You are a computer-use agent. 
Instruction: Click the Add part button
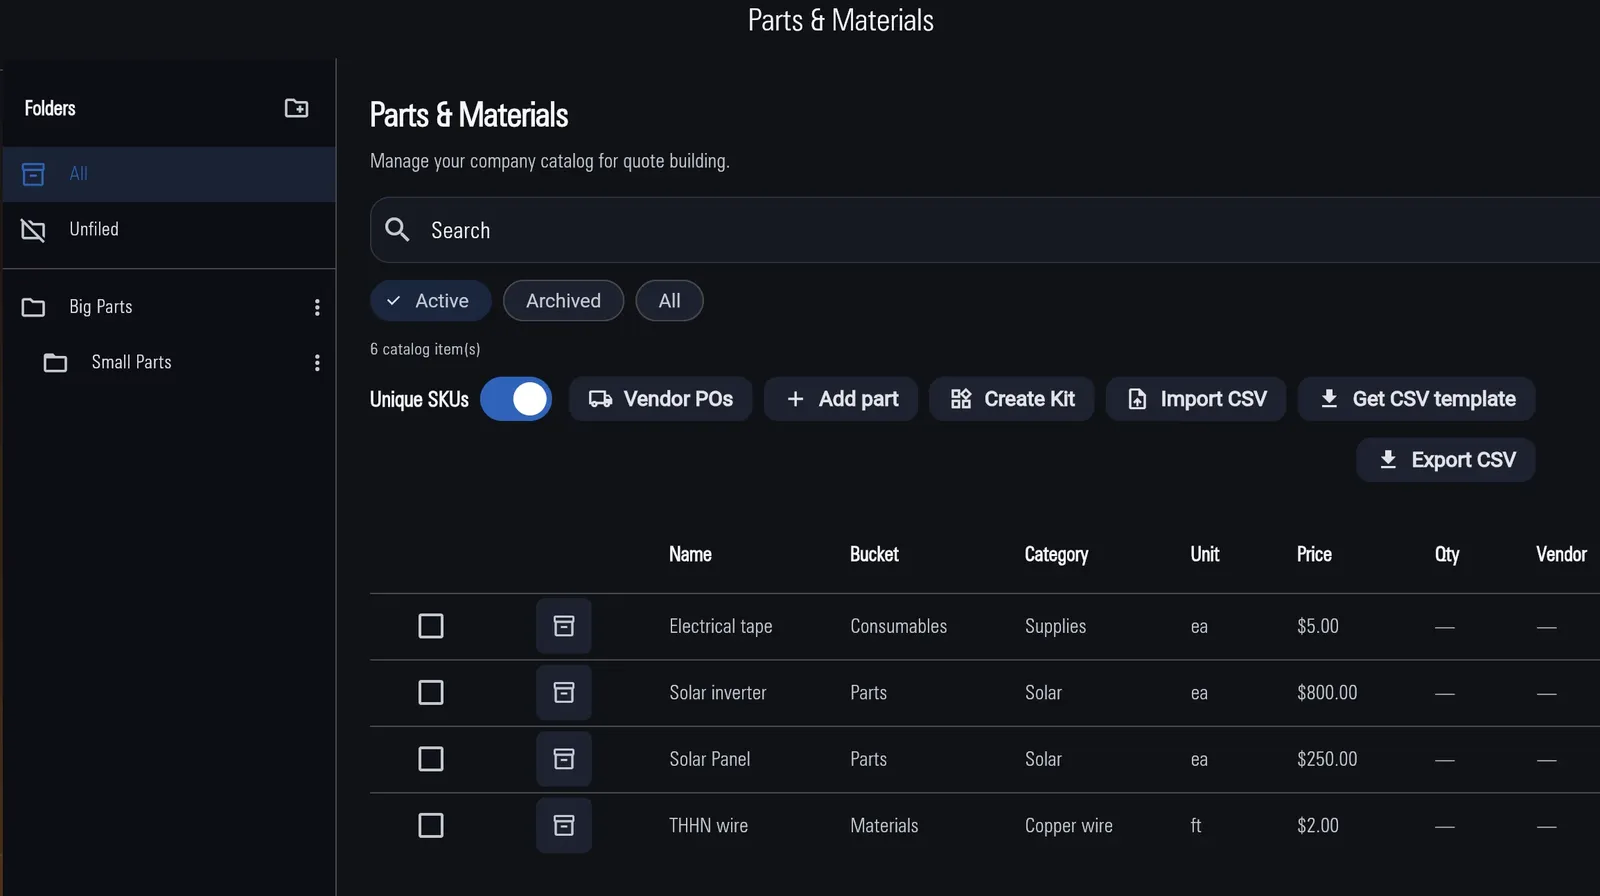point(841,399)
